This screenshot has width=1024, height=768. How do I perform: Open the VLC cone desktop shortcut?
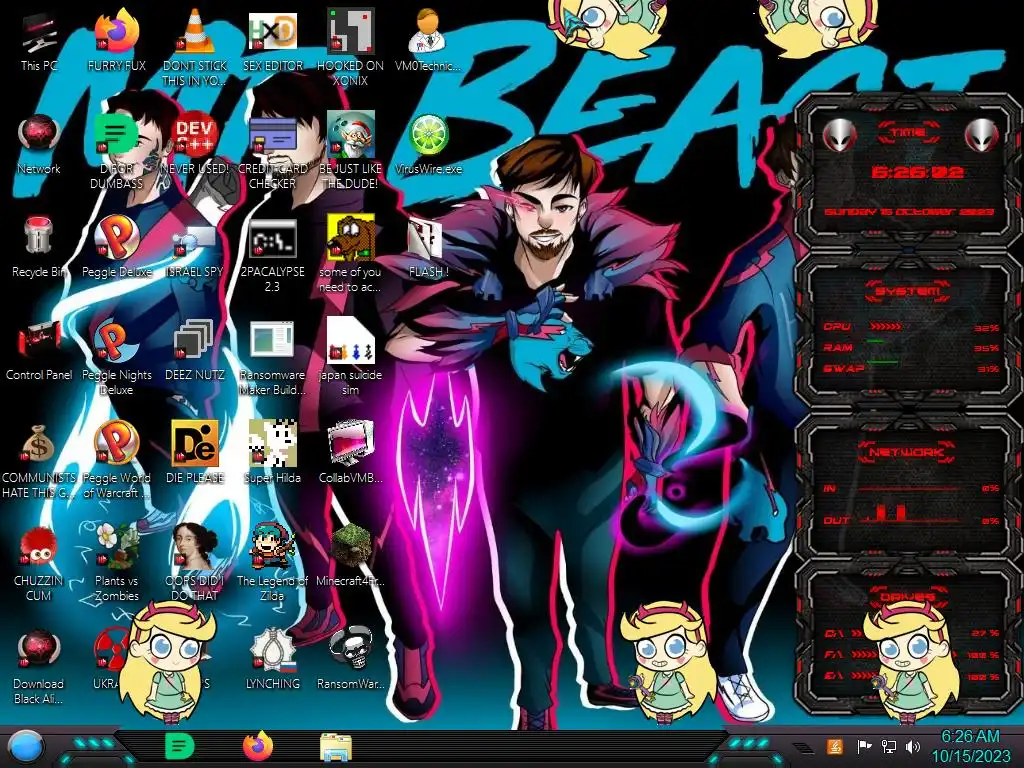tap(195, 47)
